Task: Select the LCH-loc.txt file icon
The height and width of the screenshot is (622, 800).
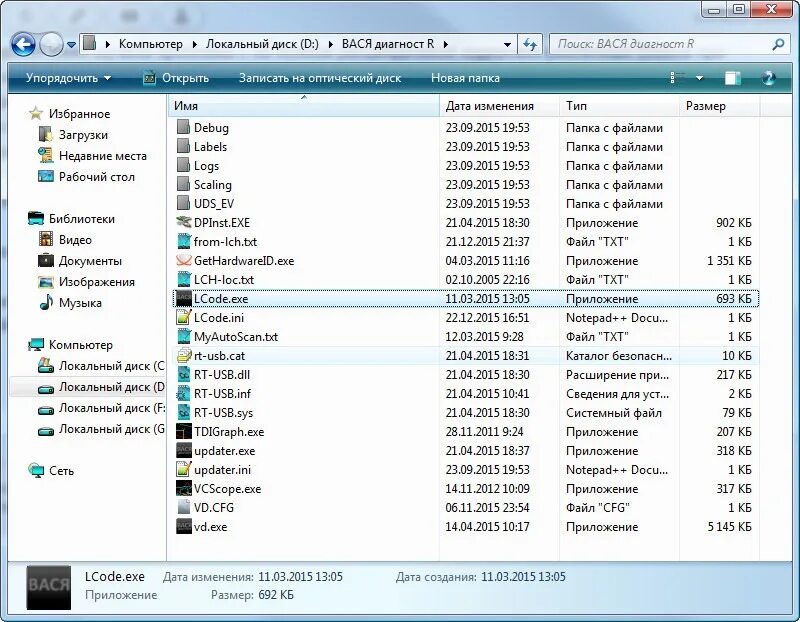Action: tap(184, 279)
